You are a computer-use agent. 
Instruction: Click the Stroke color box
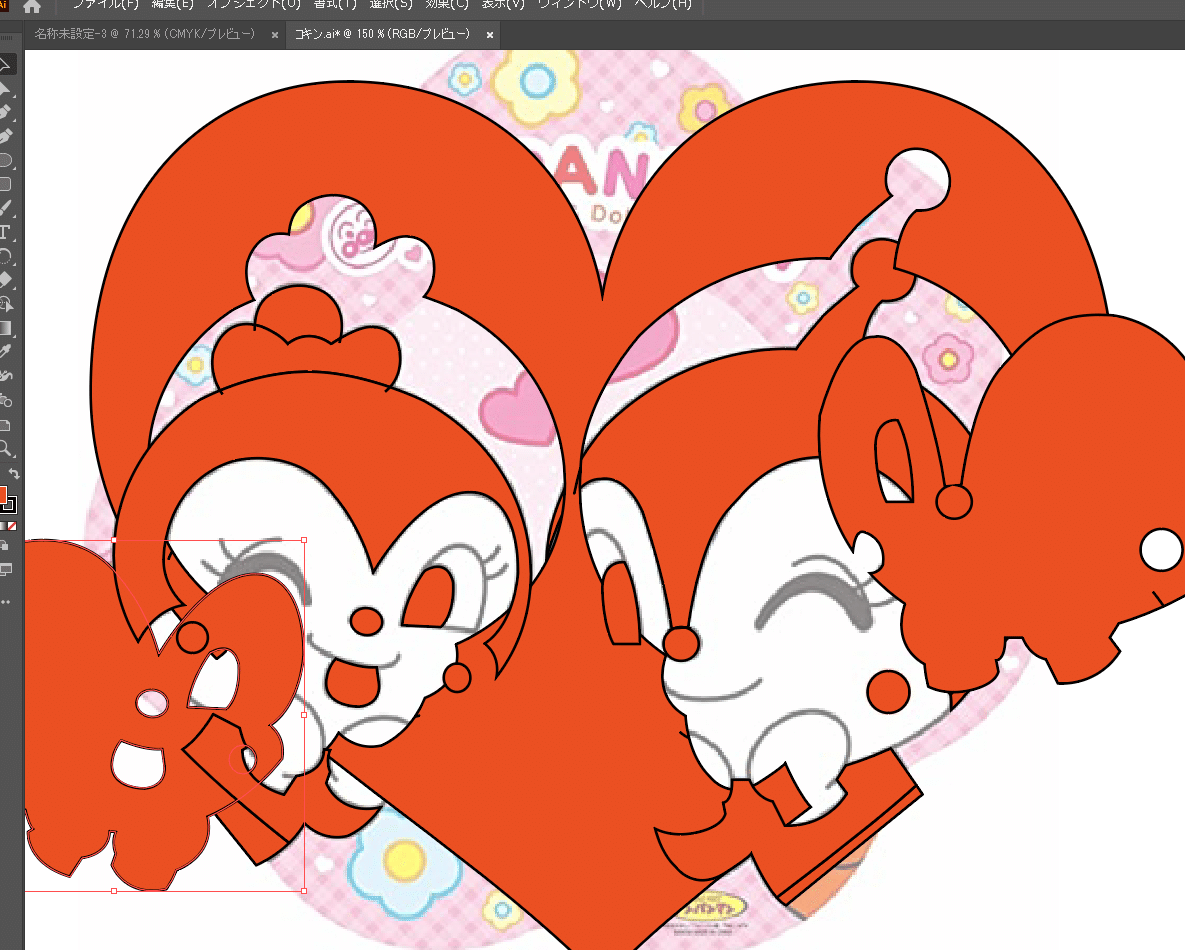tap(10, 505)
